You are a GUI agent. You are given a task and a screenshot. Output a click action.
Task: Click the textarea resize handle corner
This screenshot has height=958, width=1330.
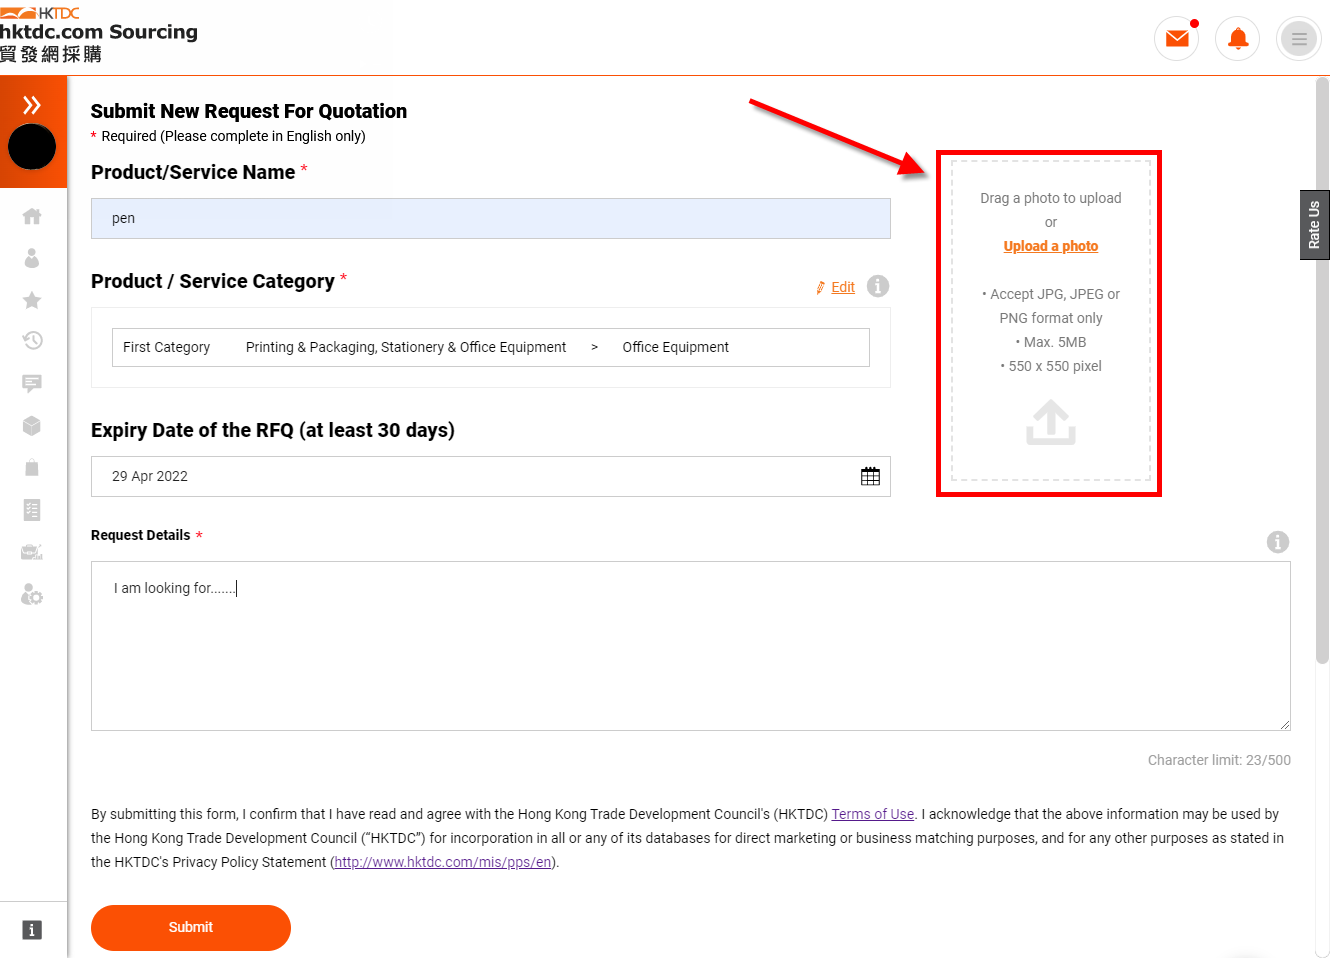tap(1285, 725)
